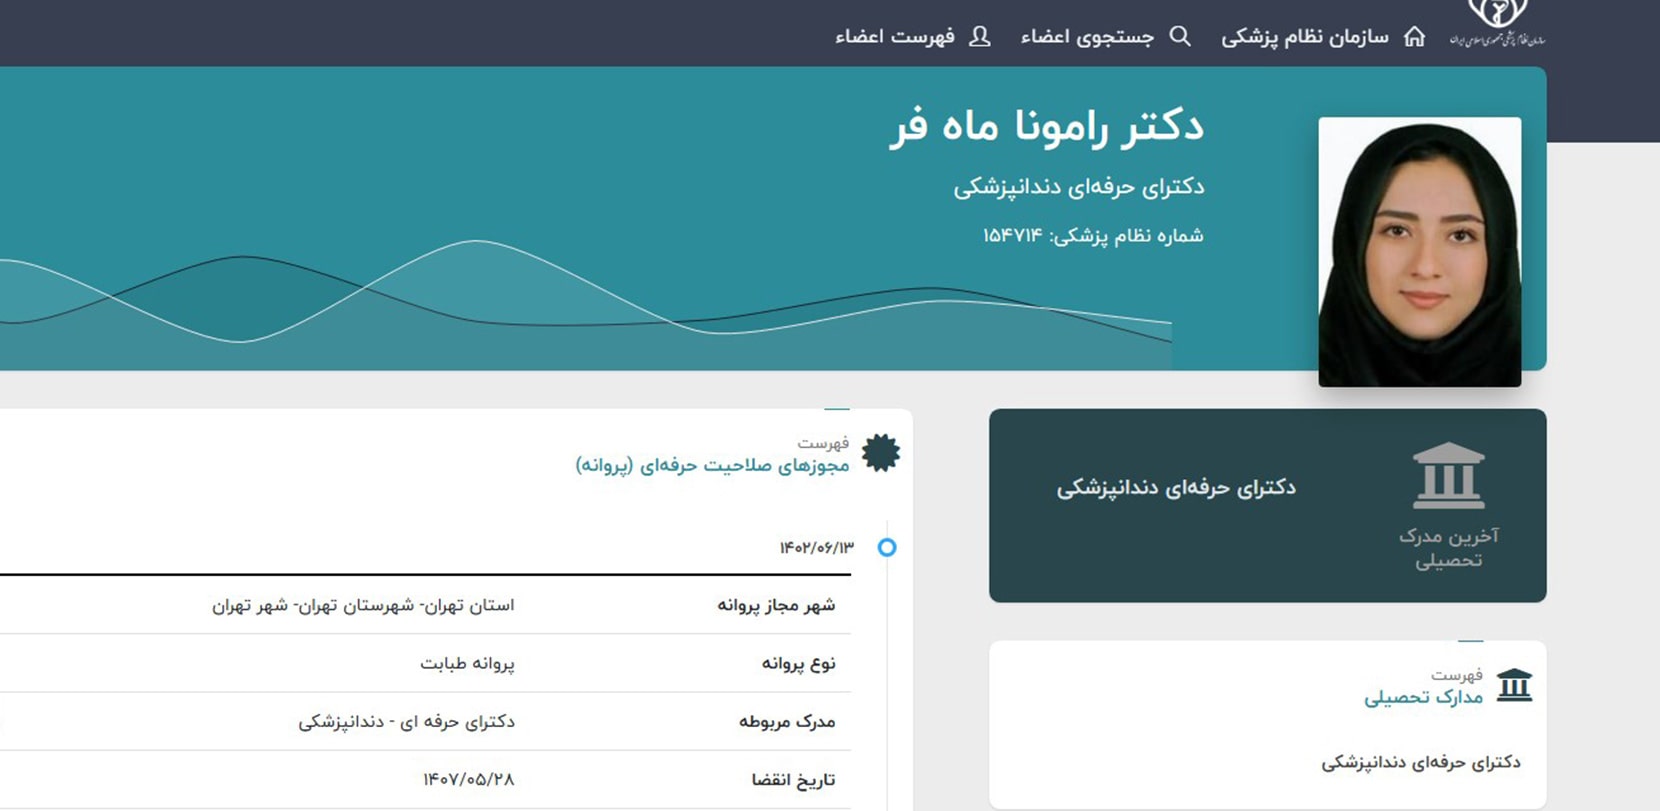This screenshot has height=811, width=1660.
Task: Open the فهرست اعضاء menu item
Action: click(x=895, y=37)
